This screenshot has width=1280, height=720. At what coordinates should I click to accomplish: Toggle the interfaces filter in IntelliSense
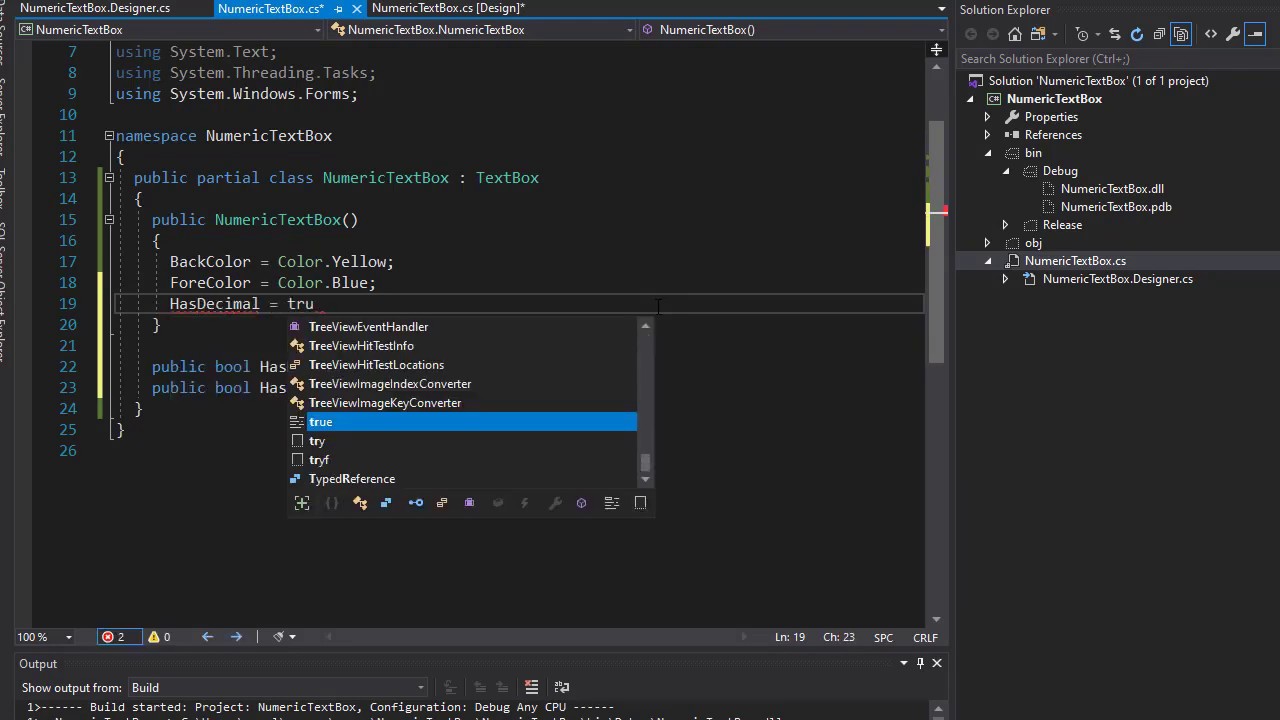tap(416, 503)
